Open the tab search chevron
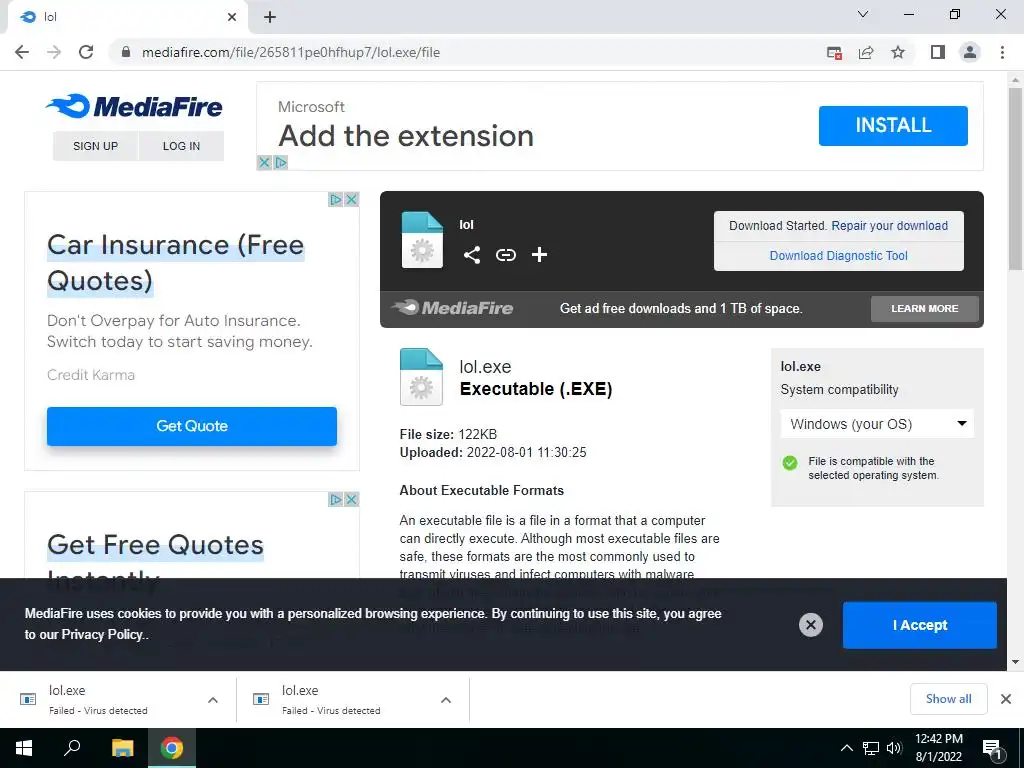1024x768 pixels. point(863,14)
